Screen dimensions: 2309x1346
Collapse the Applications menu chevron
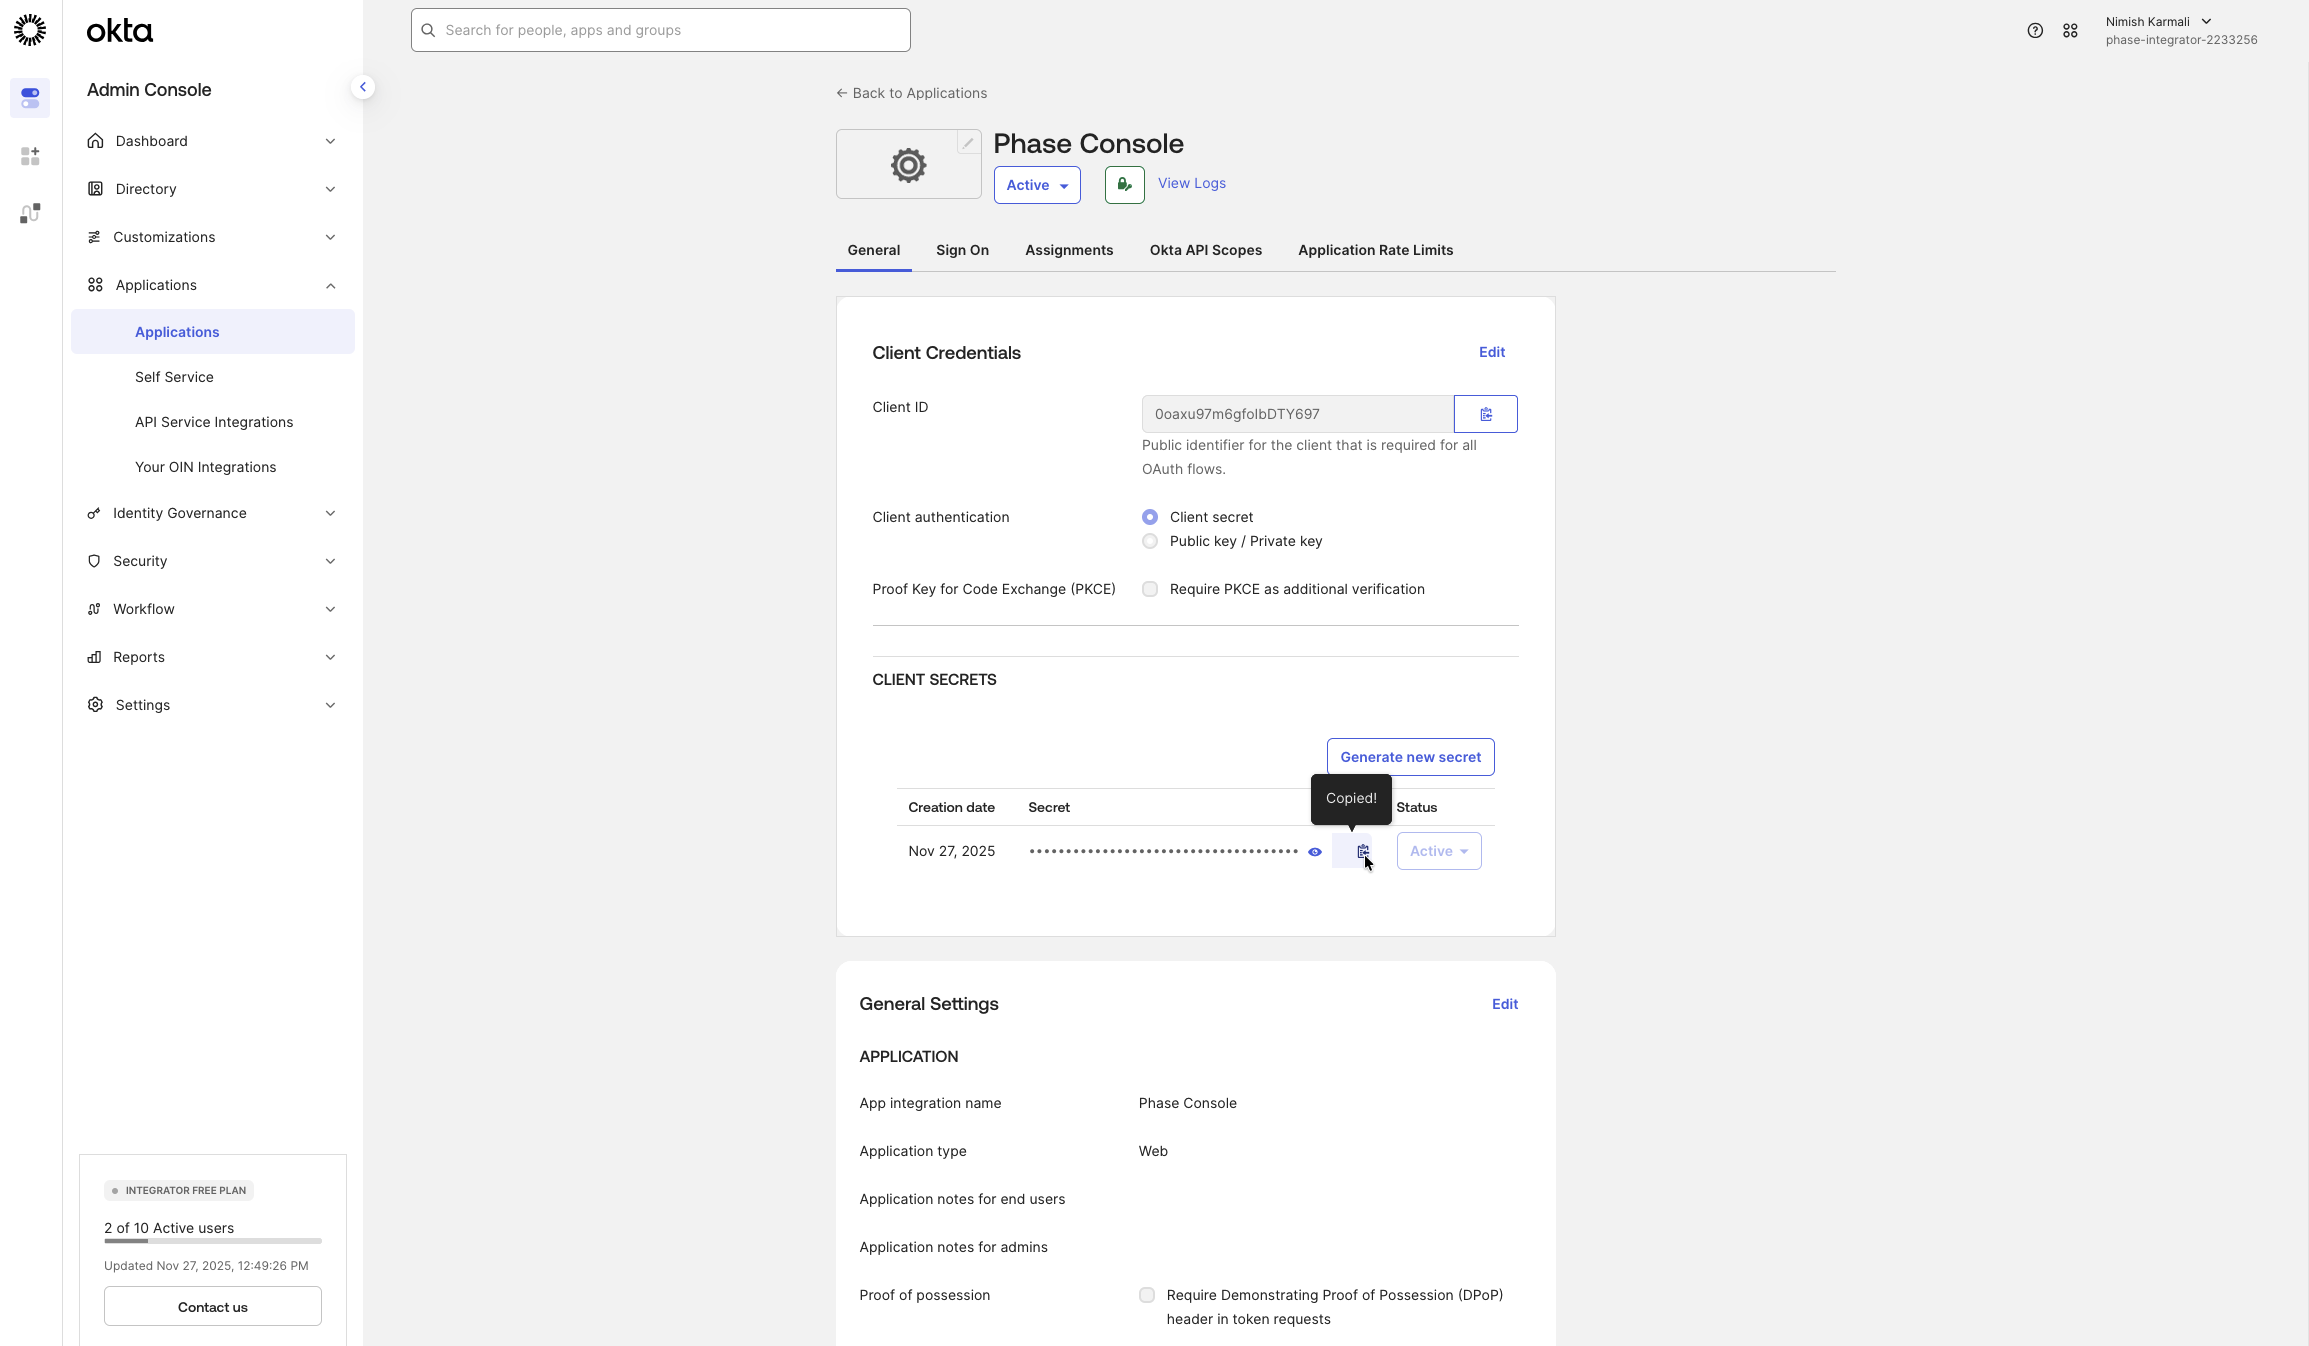pos(330,285)
